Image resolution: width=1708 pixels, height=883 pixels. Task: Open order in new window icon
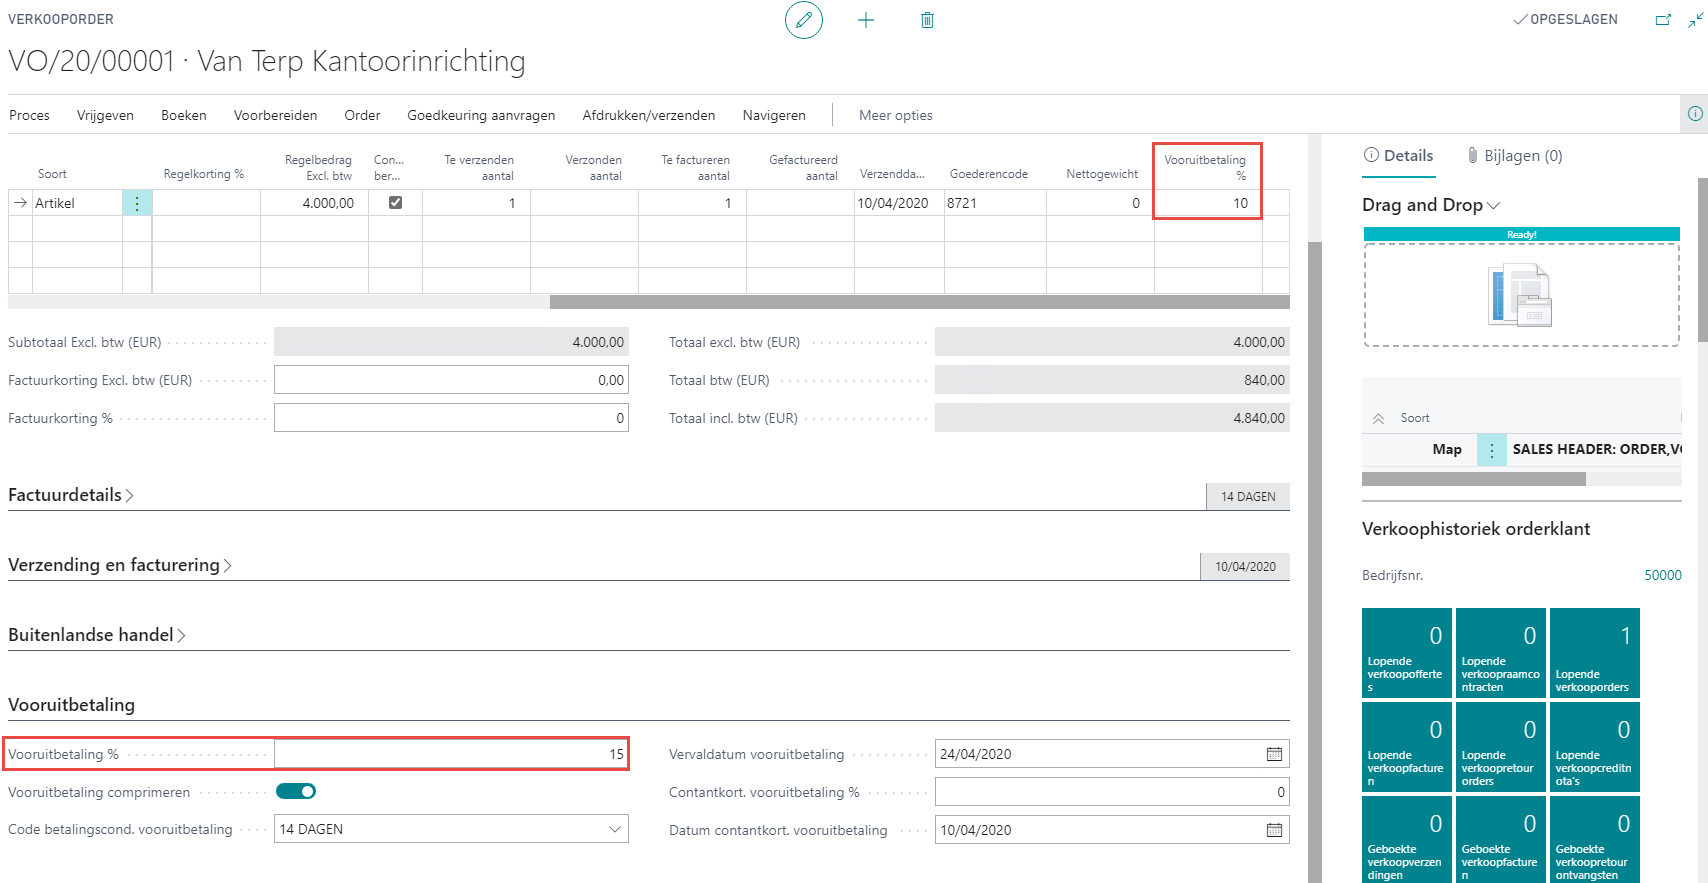(1663, 20)
